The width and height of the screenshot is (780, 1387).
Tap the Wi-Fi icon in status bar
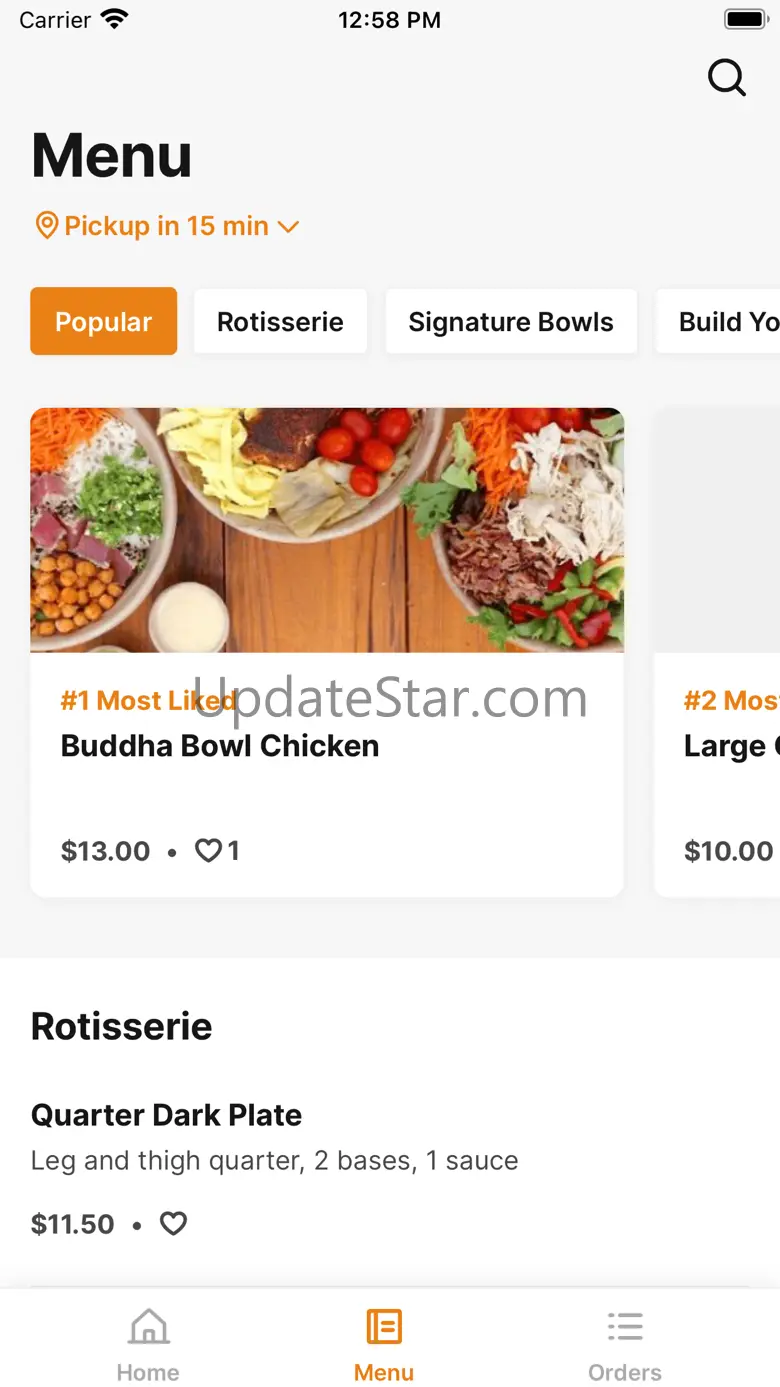116,19
